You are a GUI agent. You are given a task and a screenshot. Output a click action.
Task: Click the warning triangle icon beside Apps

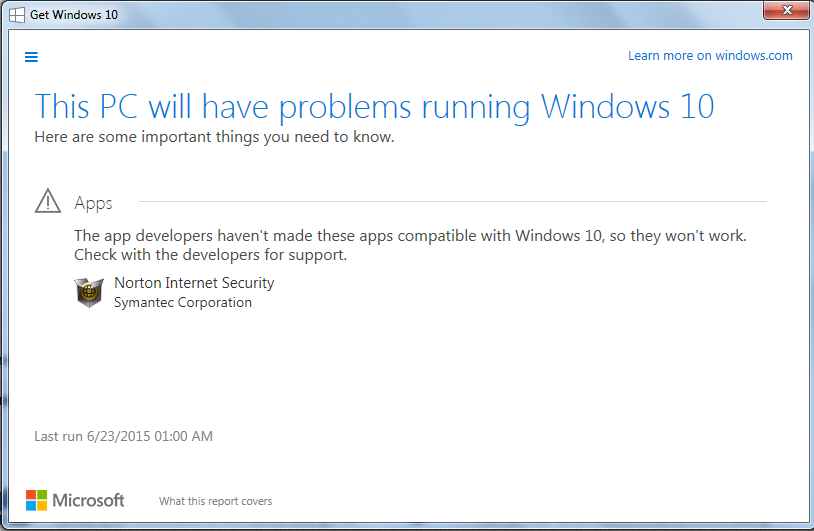coord(48,201)
